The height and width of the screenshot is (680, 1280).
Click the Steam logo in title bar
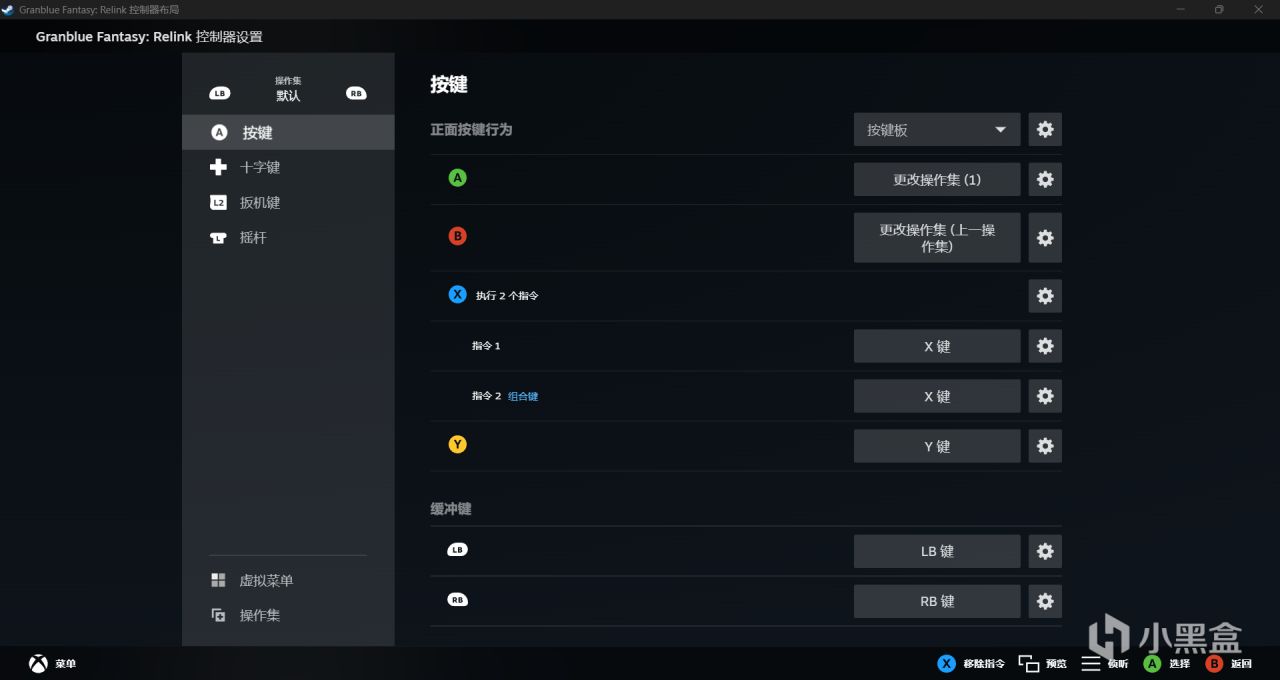click(x=7, y=9)
